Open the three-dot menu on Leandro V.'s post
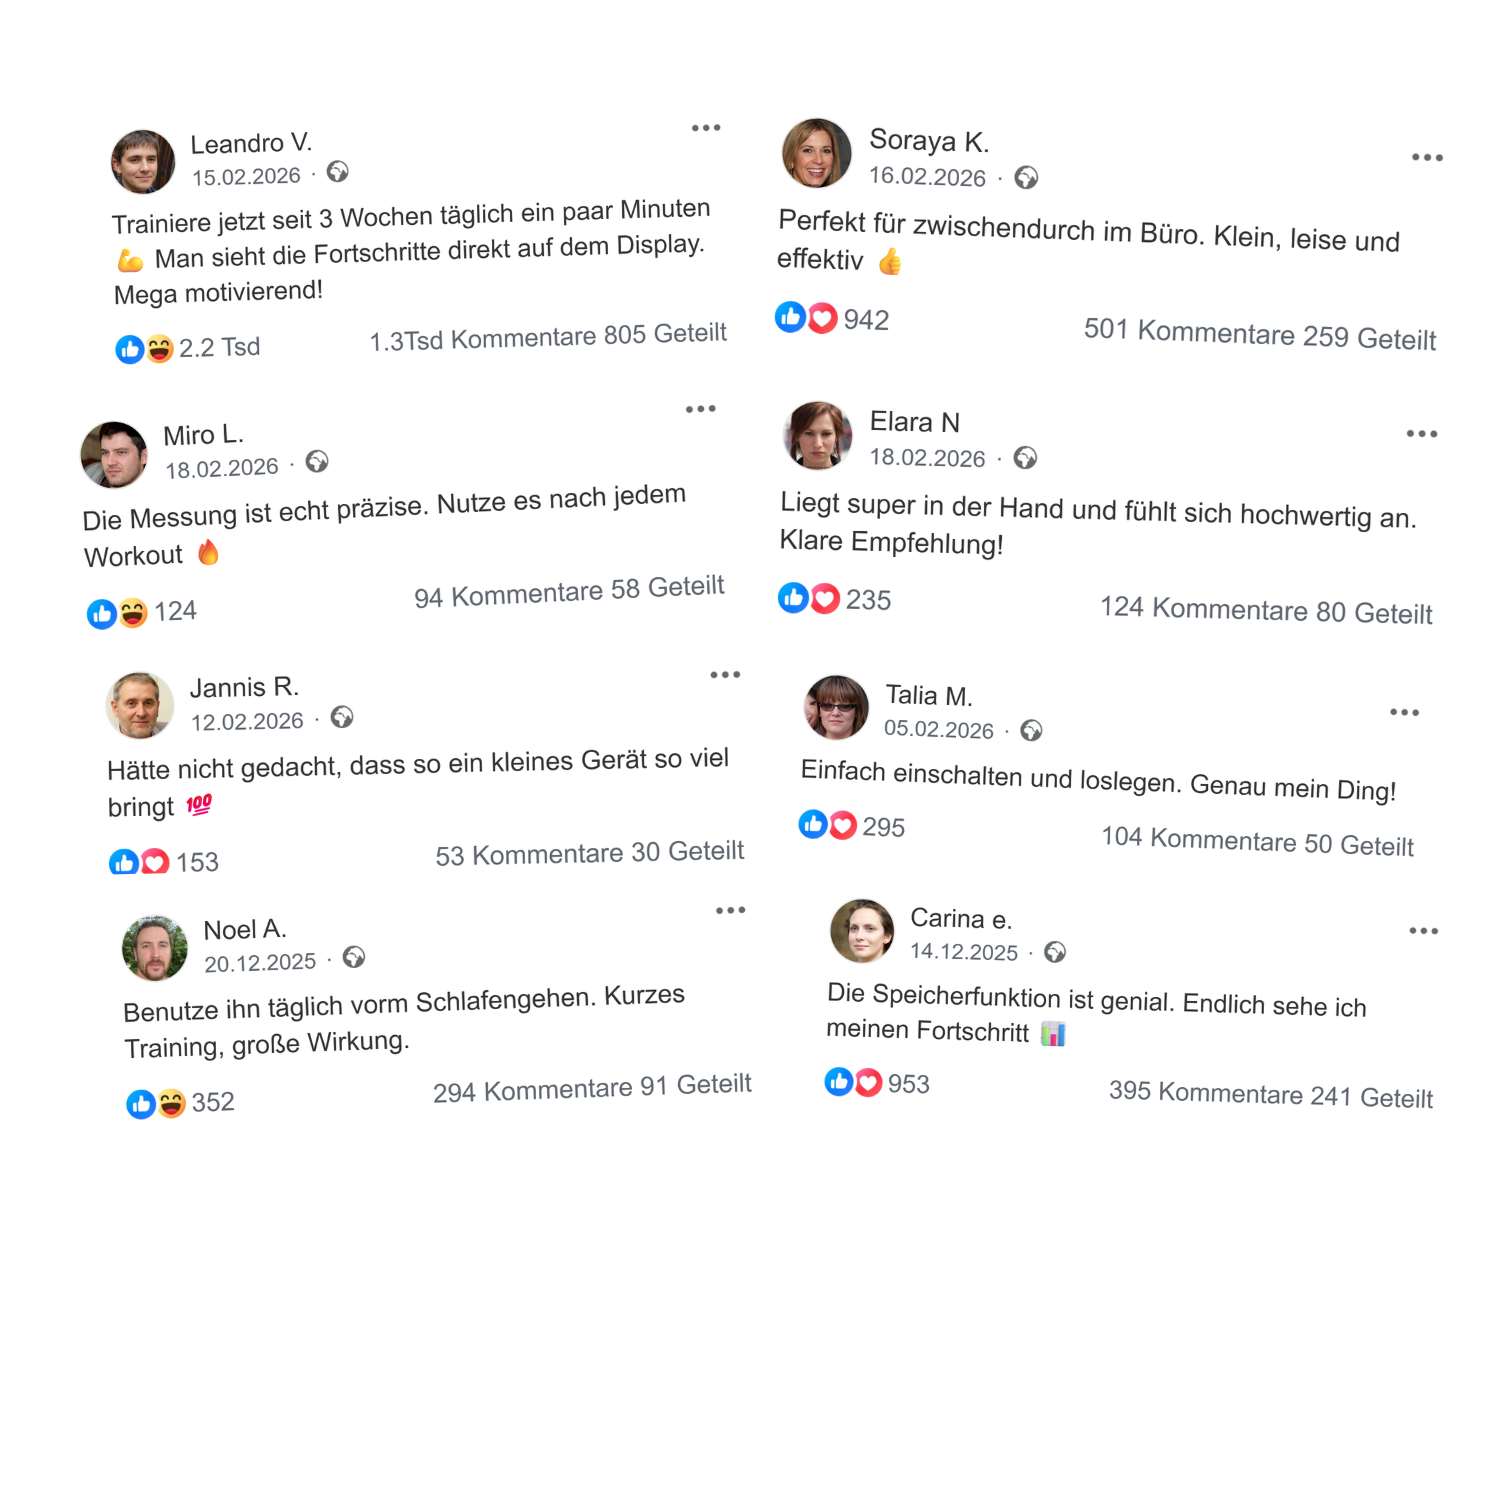The image size is (1500, 1500). 706,128
